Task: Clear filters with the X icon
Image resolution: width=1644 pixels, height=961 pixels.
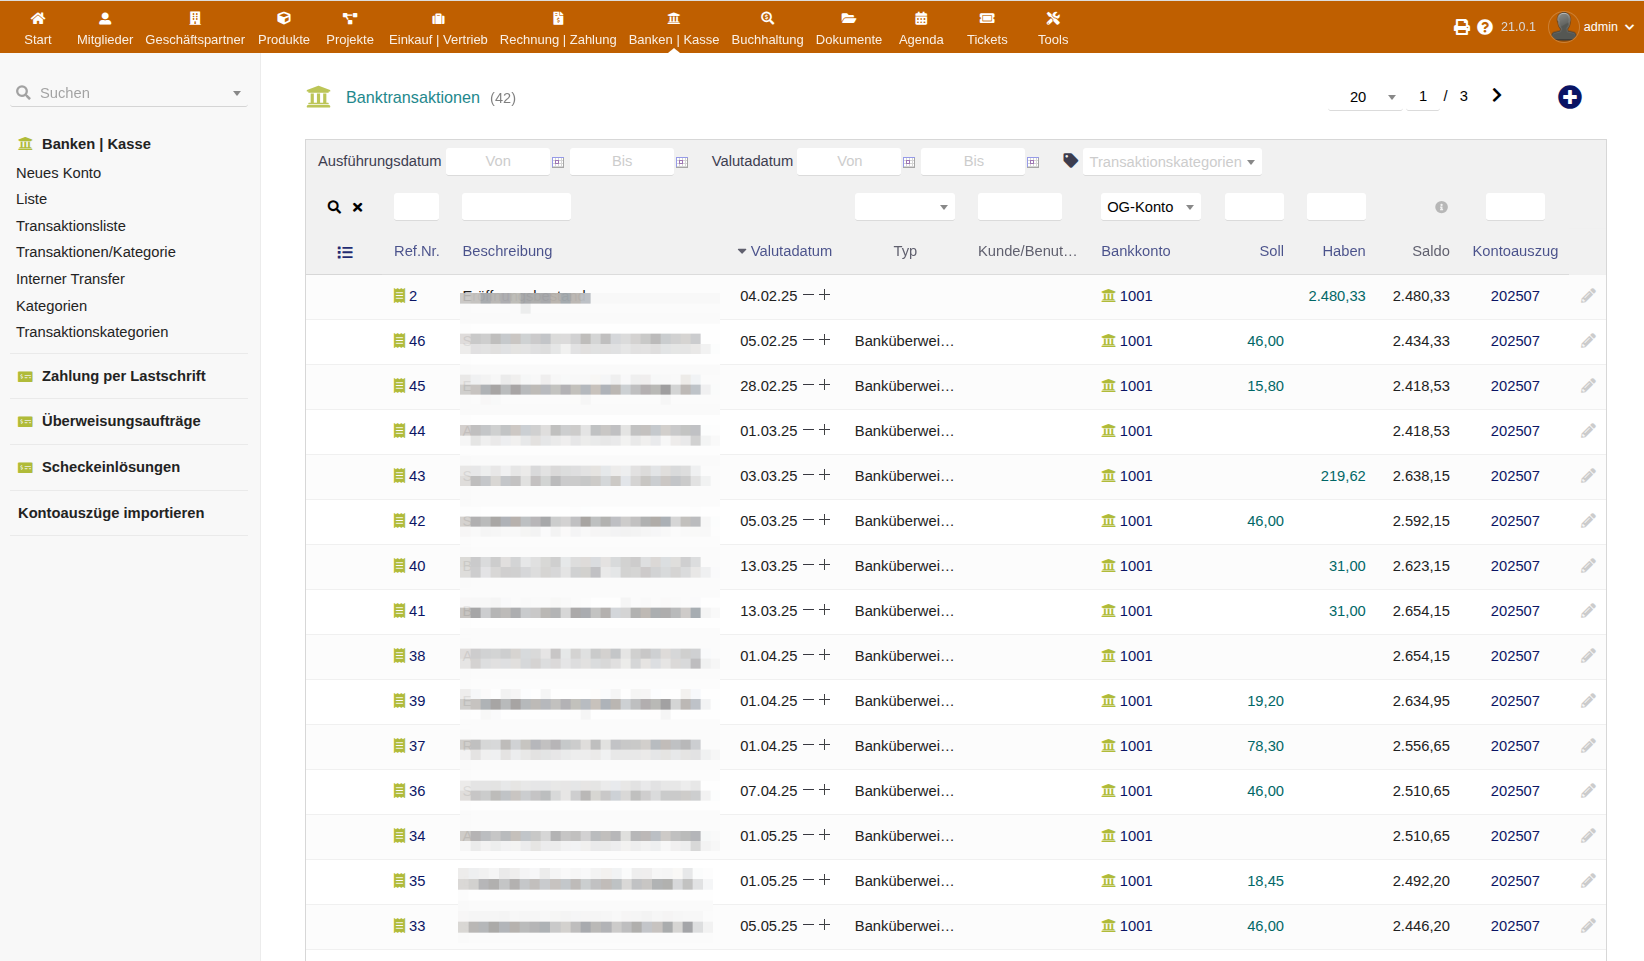Action: pos(358,207)
